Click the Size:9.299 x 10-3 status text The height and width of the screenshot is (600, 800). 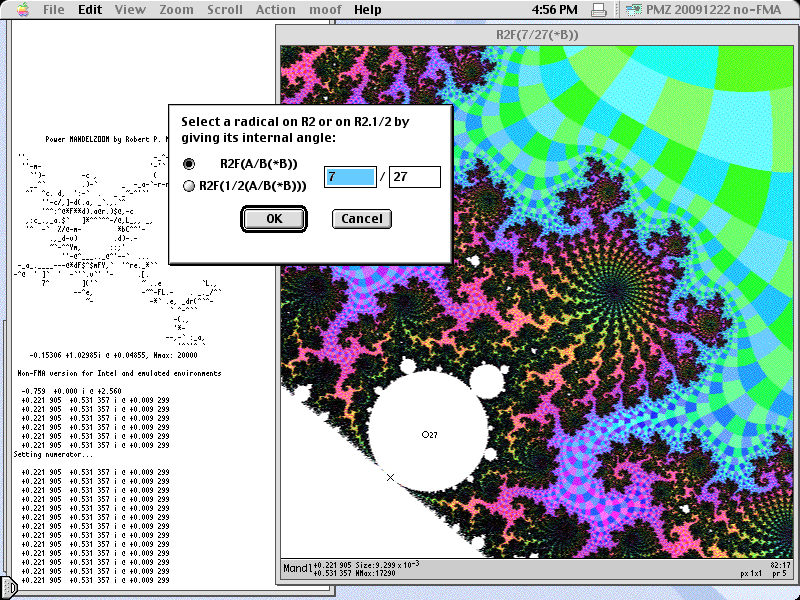pyautogui.click(x=385, y=564)
